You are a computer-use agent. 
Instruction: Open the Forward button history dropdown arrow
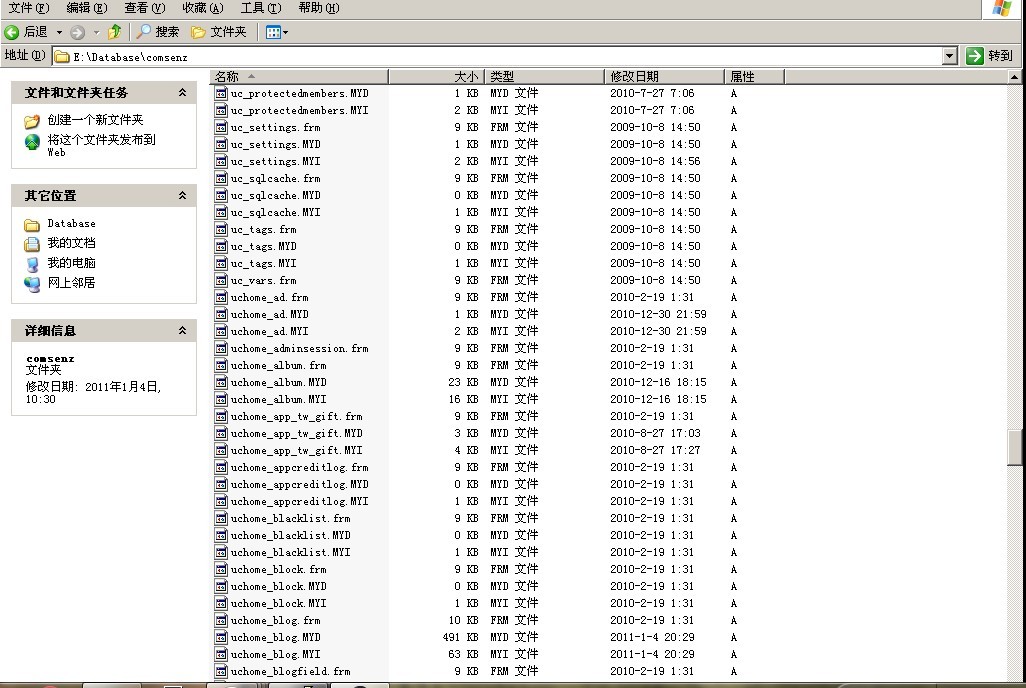(96, 32)
